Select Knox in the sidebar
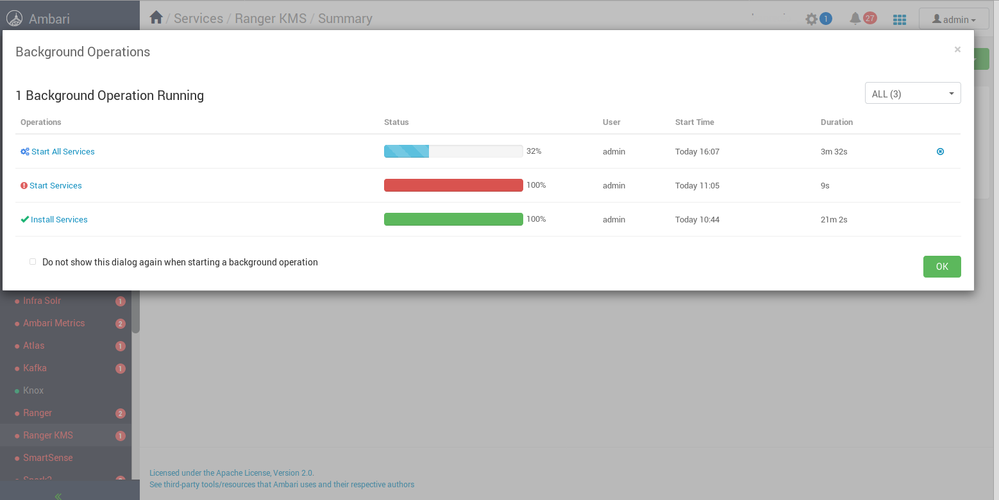Image resolution: width=999 pixels, height=500 pixels. click(x=33, y=390)
